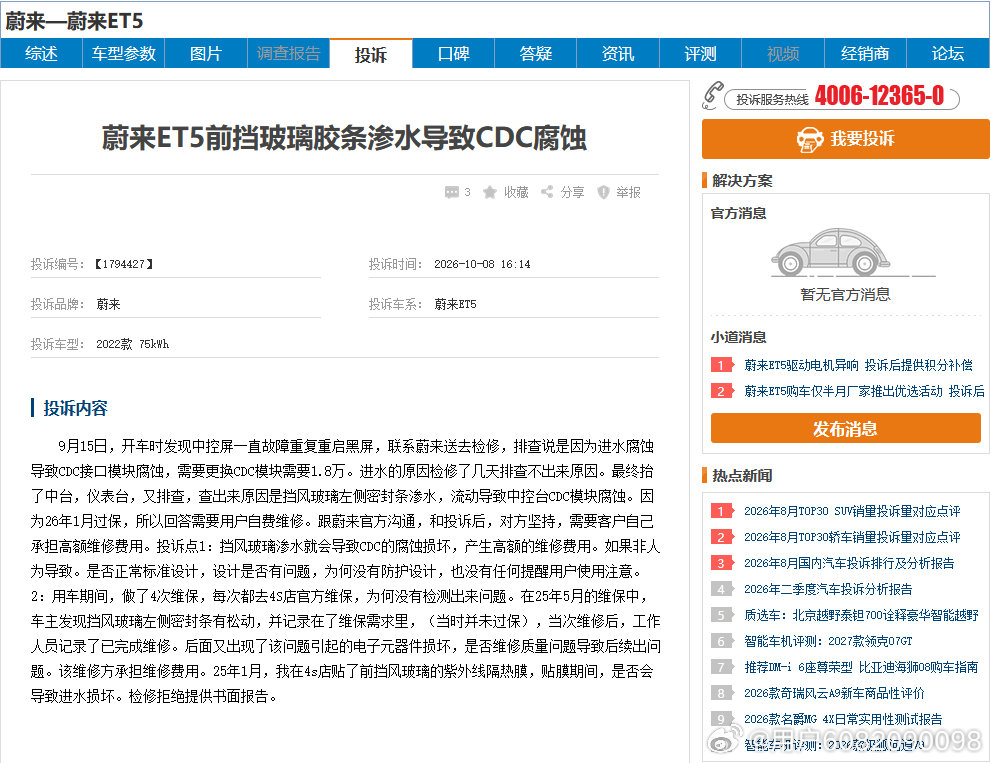Click complaint number 【1794427】

[x=124, y=264]
